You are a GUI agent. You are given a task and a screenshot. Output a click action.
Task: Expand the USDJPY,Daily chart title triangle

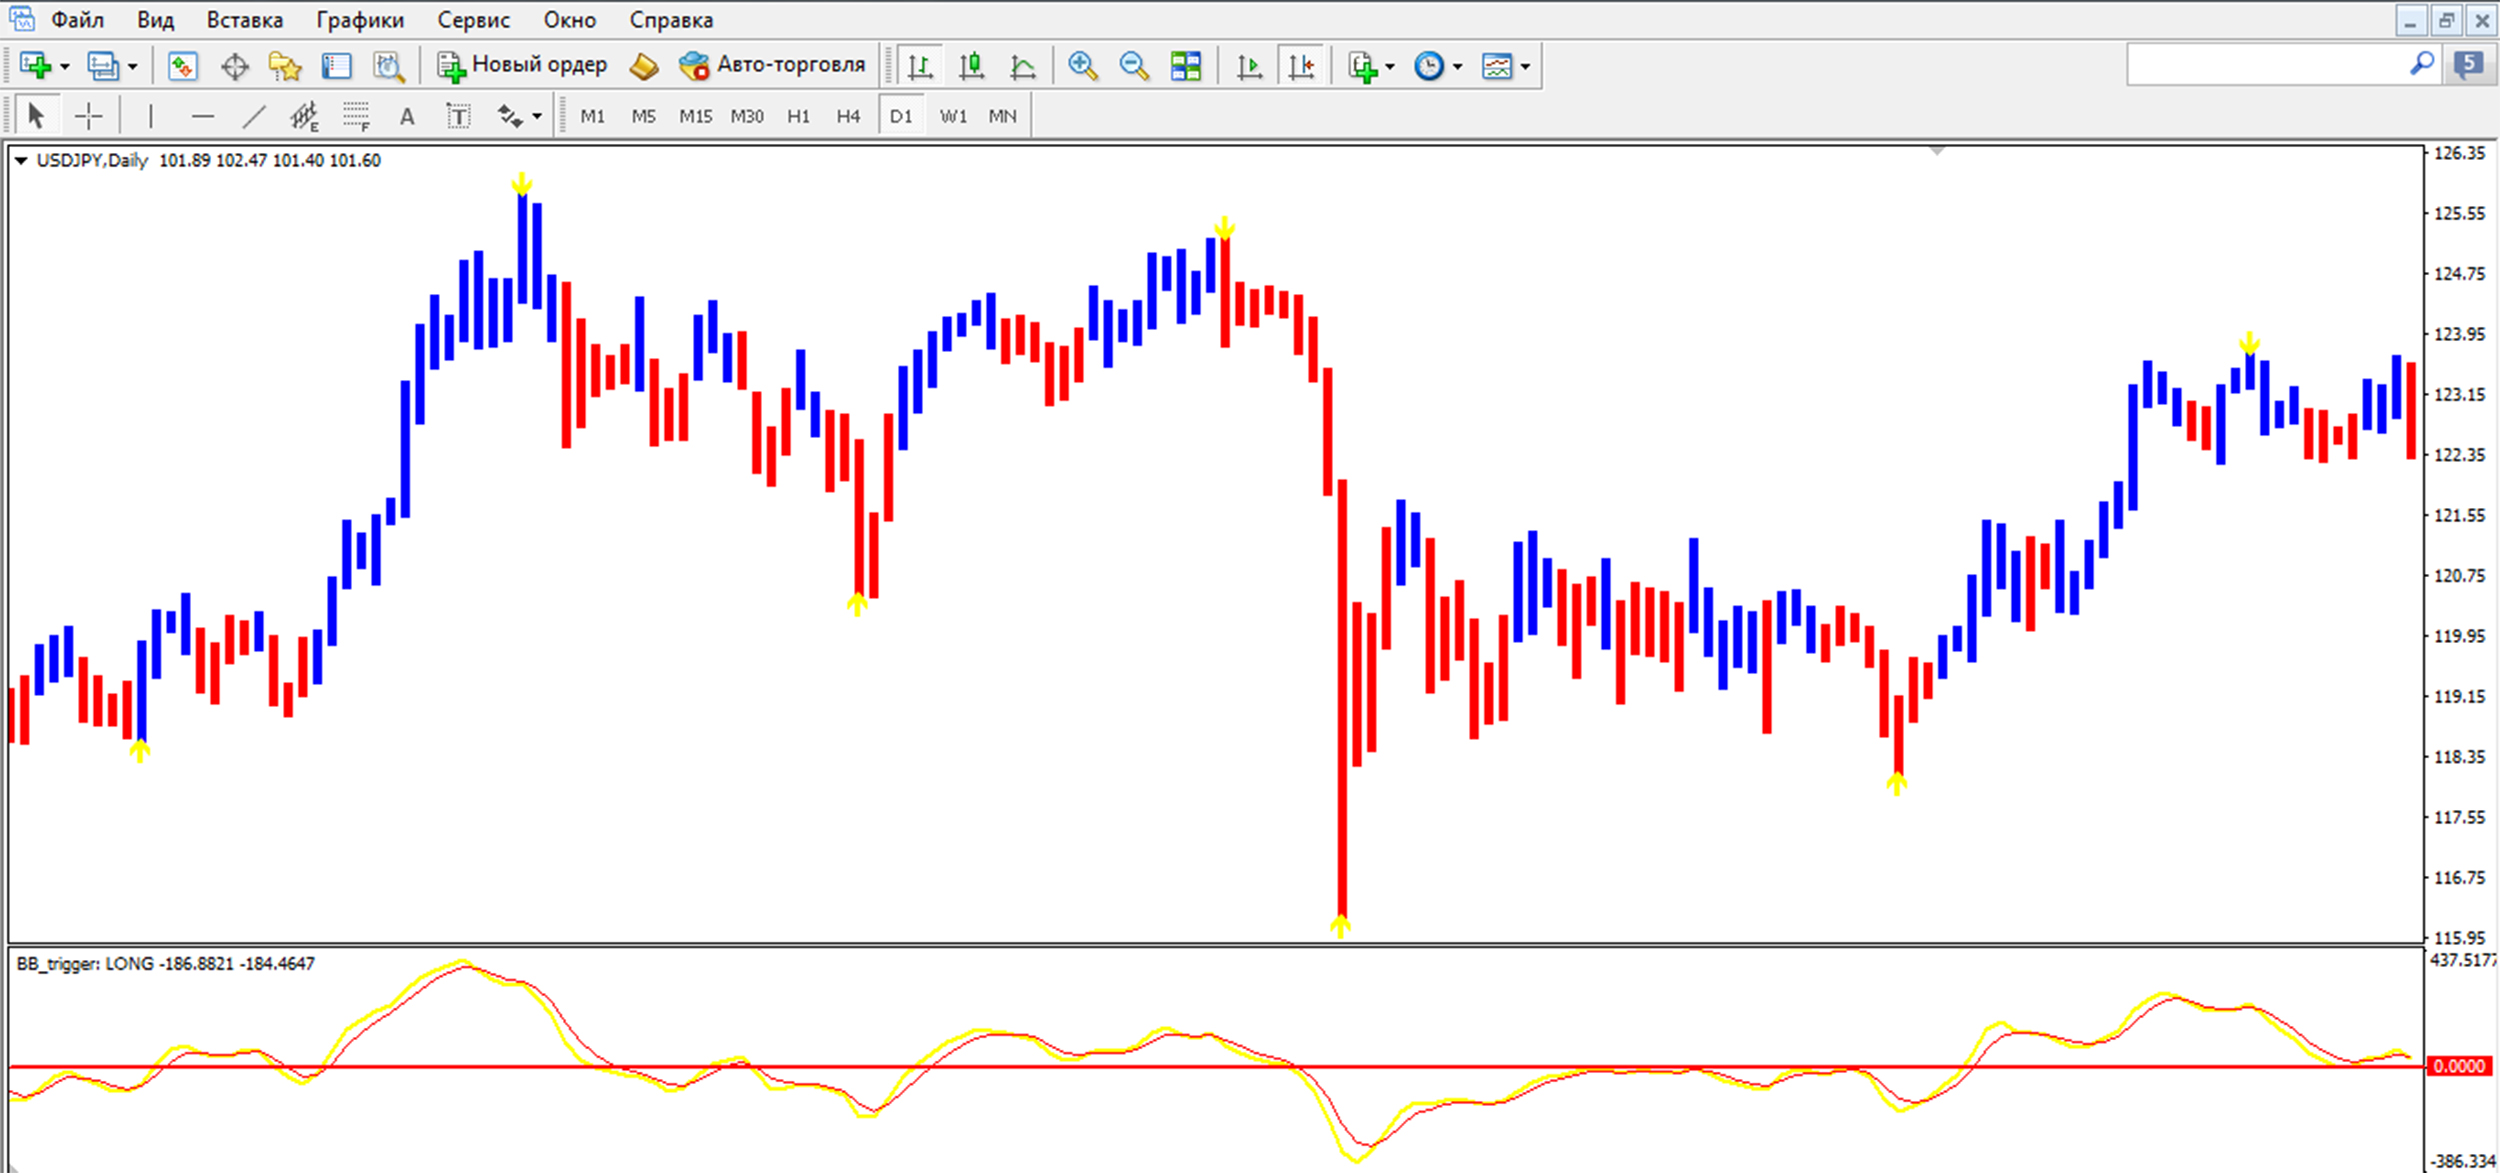click(x=20, y=161)
